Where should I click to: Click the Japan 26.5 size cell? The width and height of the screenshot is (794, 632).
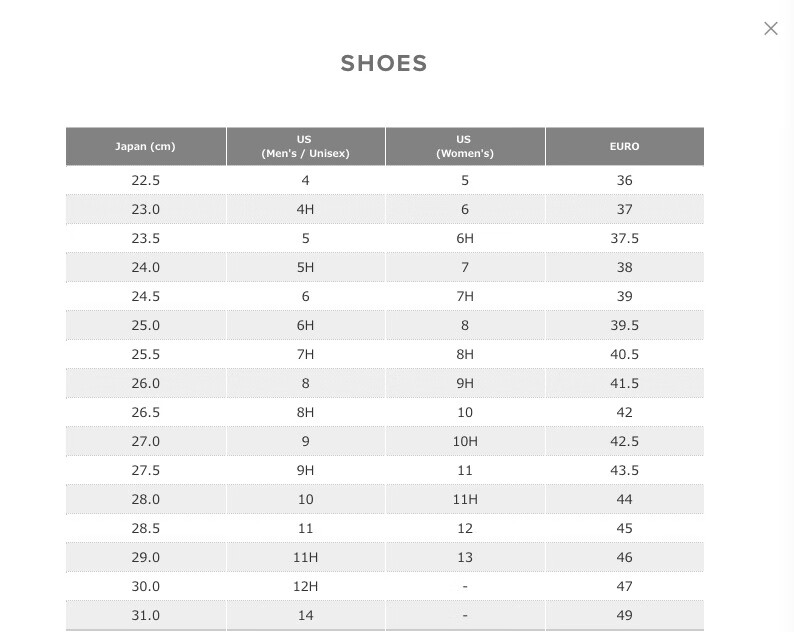[145, 413]
